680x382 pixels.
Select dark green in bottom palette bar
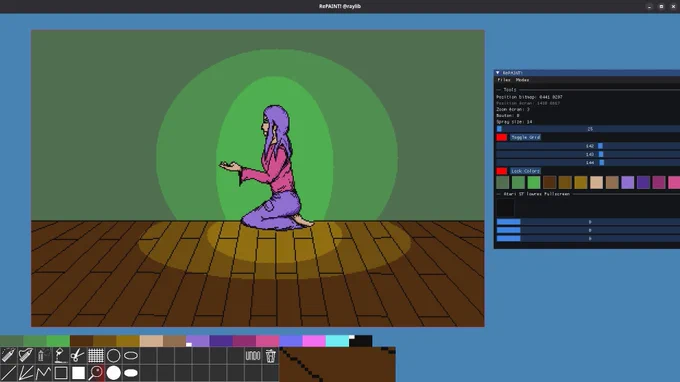pos(12,341)
